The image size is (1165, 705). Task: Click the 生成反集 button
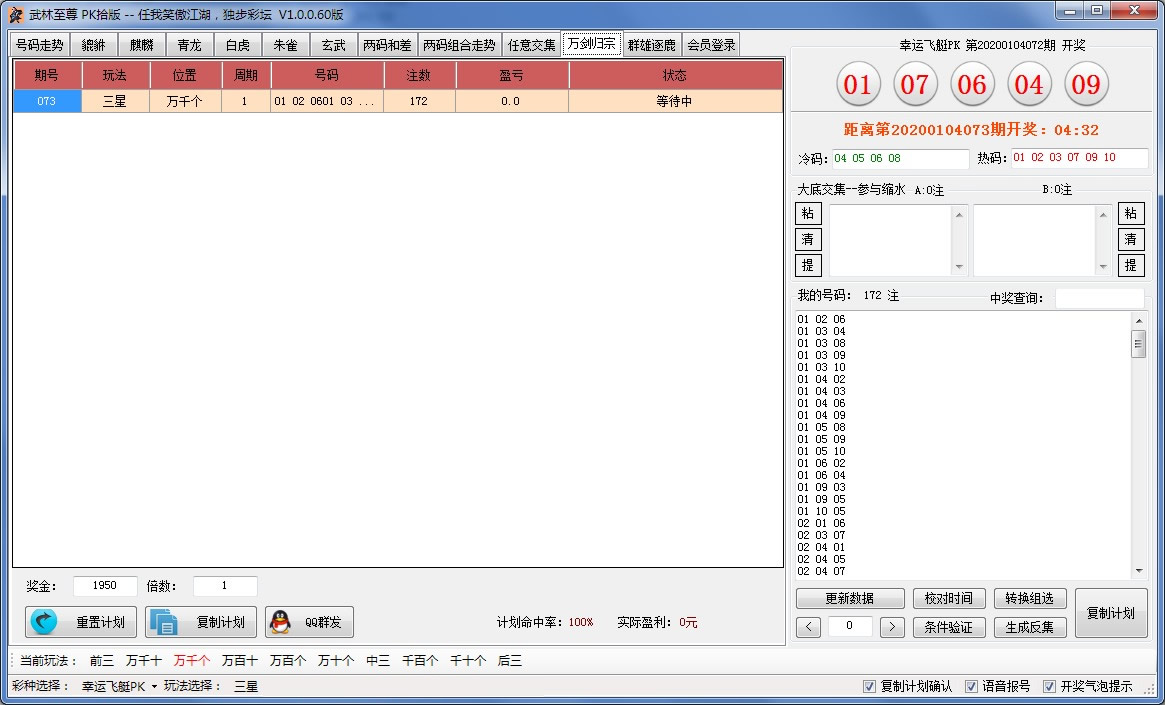coord(1030,627)
